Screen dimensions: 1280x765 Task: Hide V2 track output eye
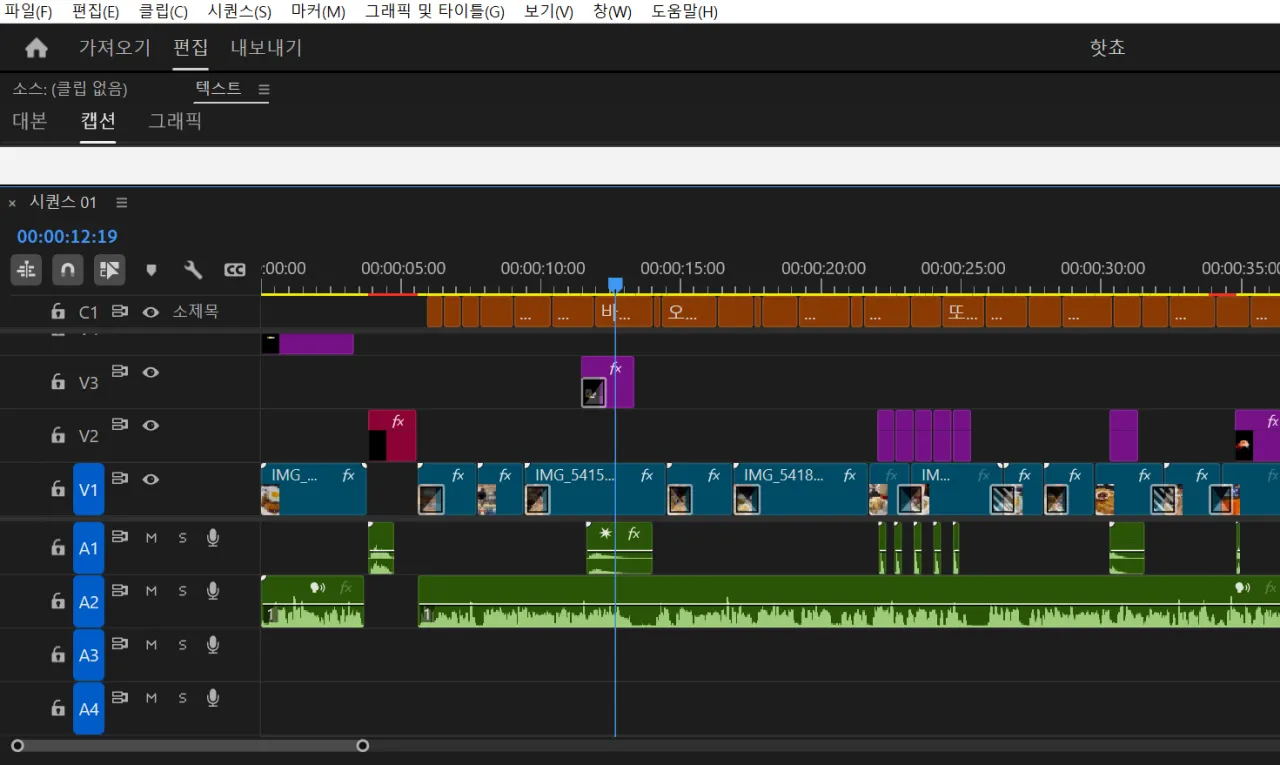[151, 425]
